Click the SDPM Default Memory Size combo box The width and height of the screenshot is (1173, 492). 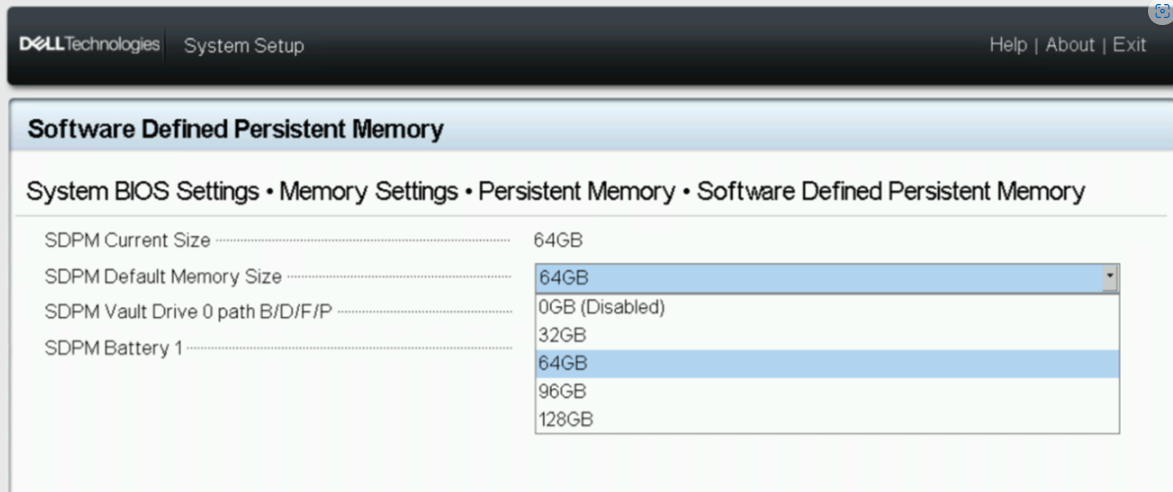coord(818,278)
